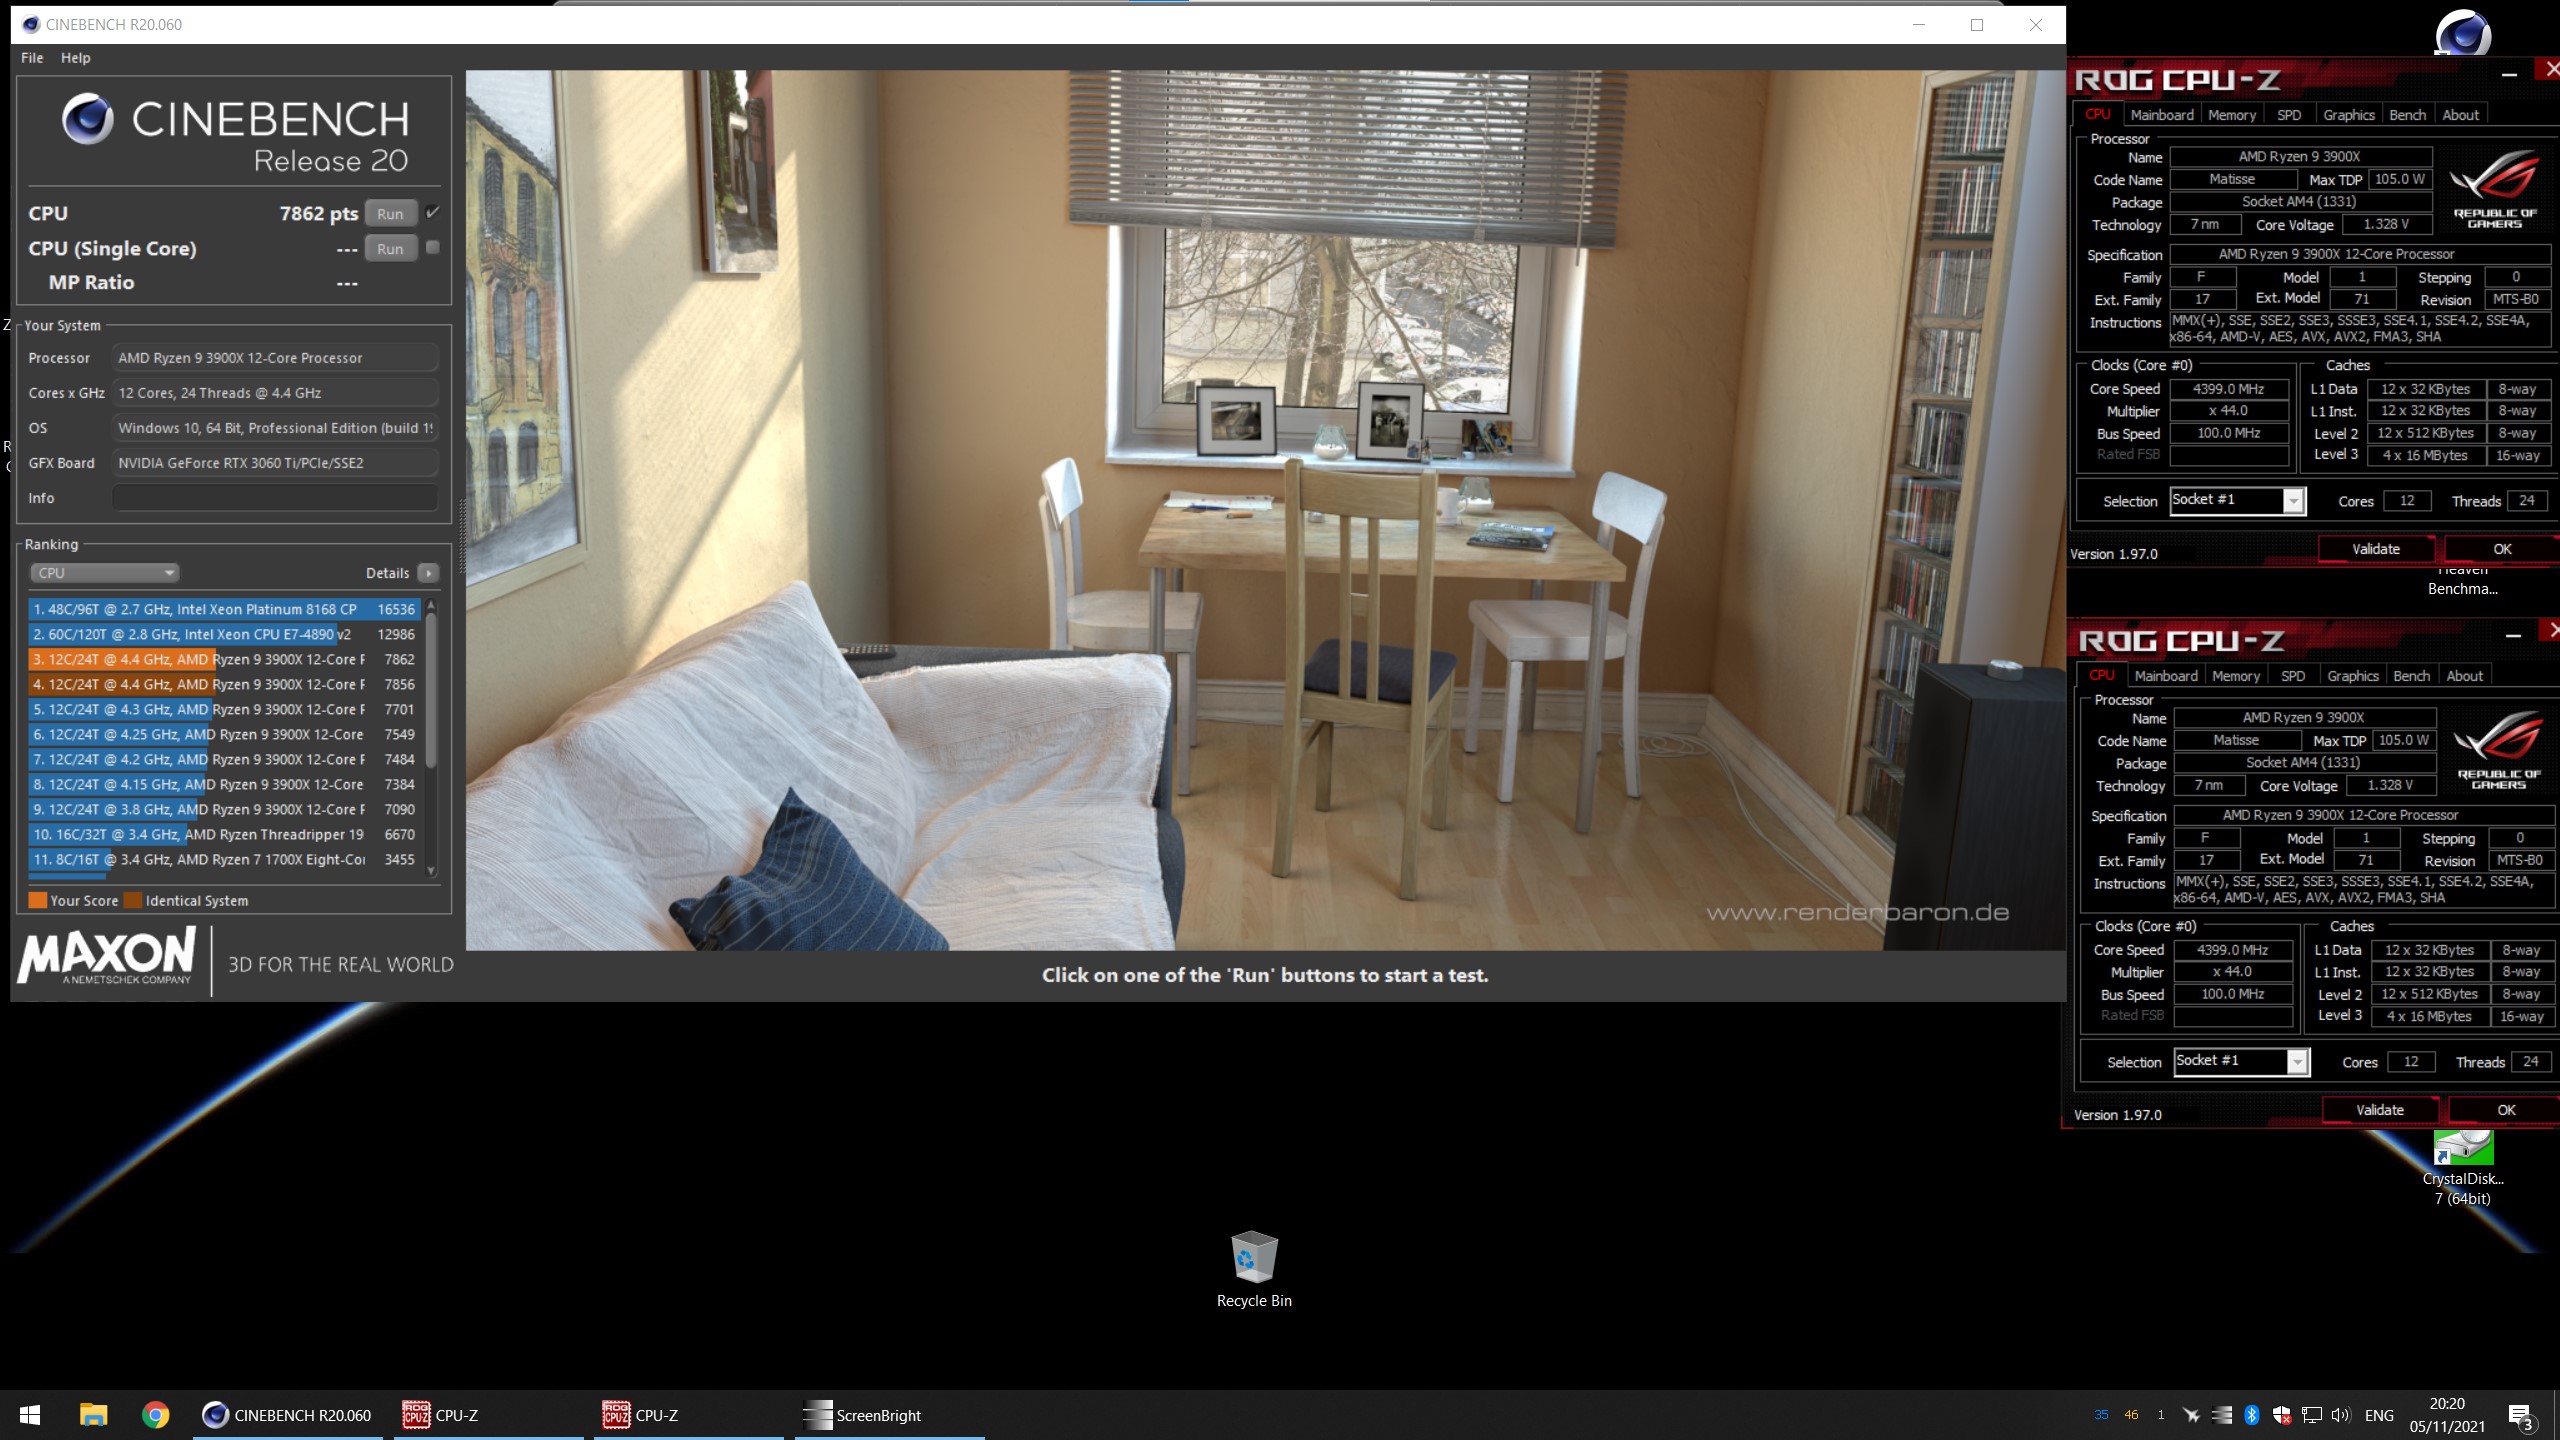The height and width of the screenshot is (1440, 2560).
Task: Open File Explorer from the taskbar
Action: click(x=93, y=1415)
